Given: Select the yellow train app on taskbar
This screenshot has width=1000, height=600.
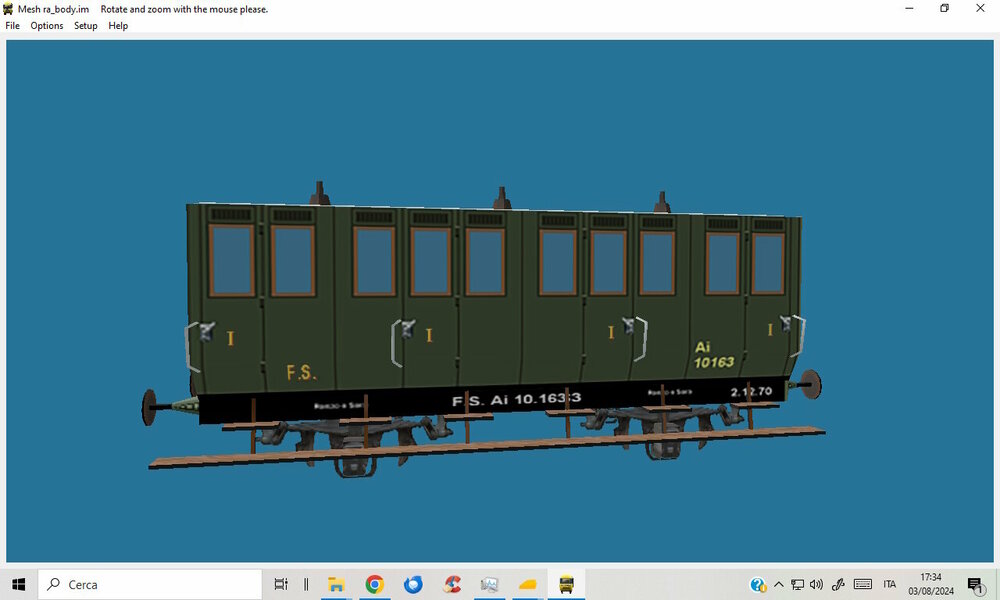Looking at the screenshot, I should point(566,584).
